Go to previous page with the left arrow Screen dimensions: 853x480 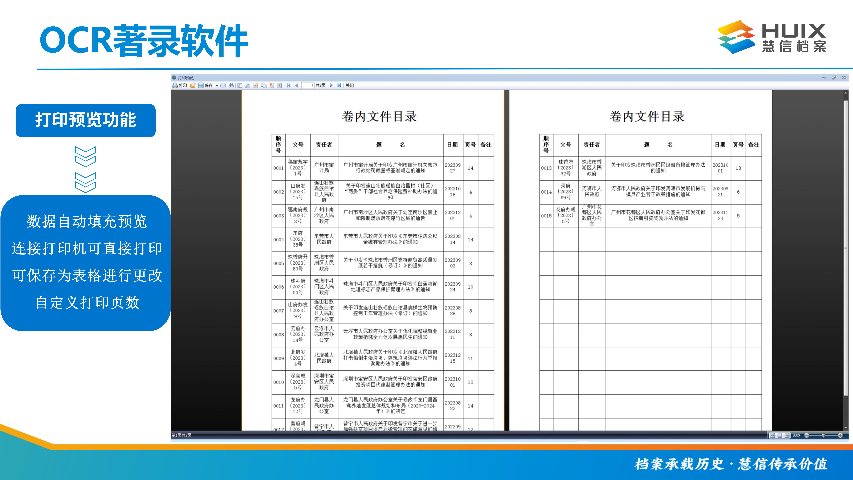coord(296,85)
